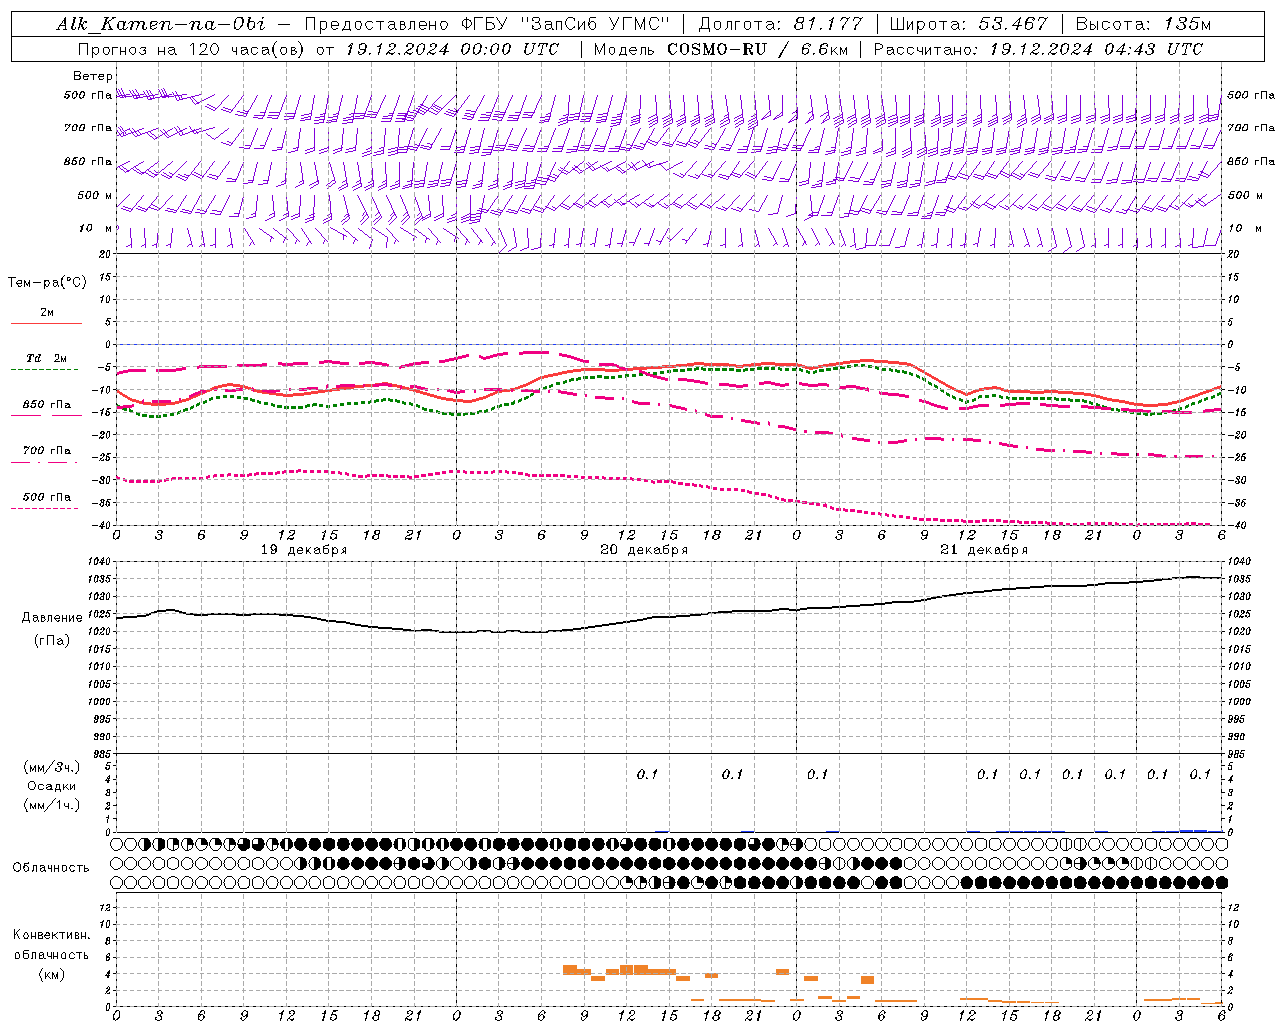Image resolution: width=1280 pixels, height=1024 pixels.
Task: Click the (км) unit label for convective cloud
Action: [52, 974]
